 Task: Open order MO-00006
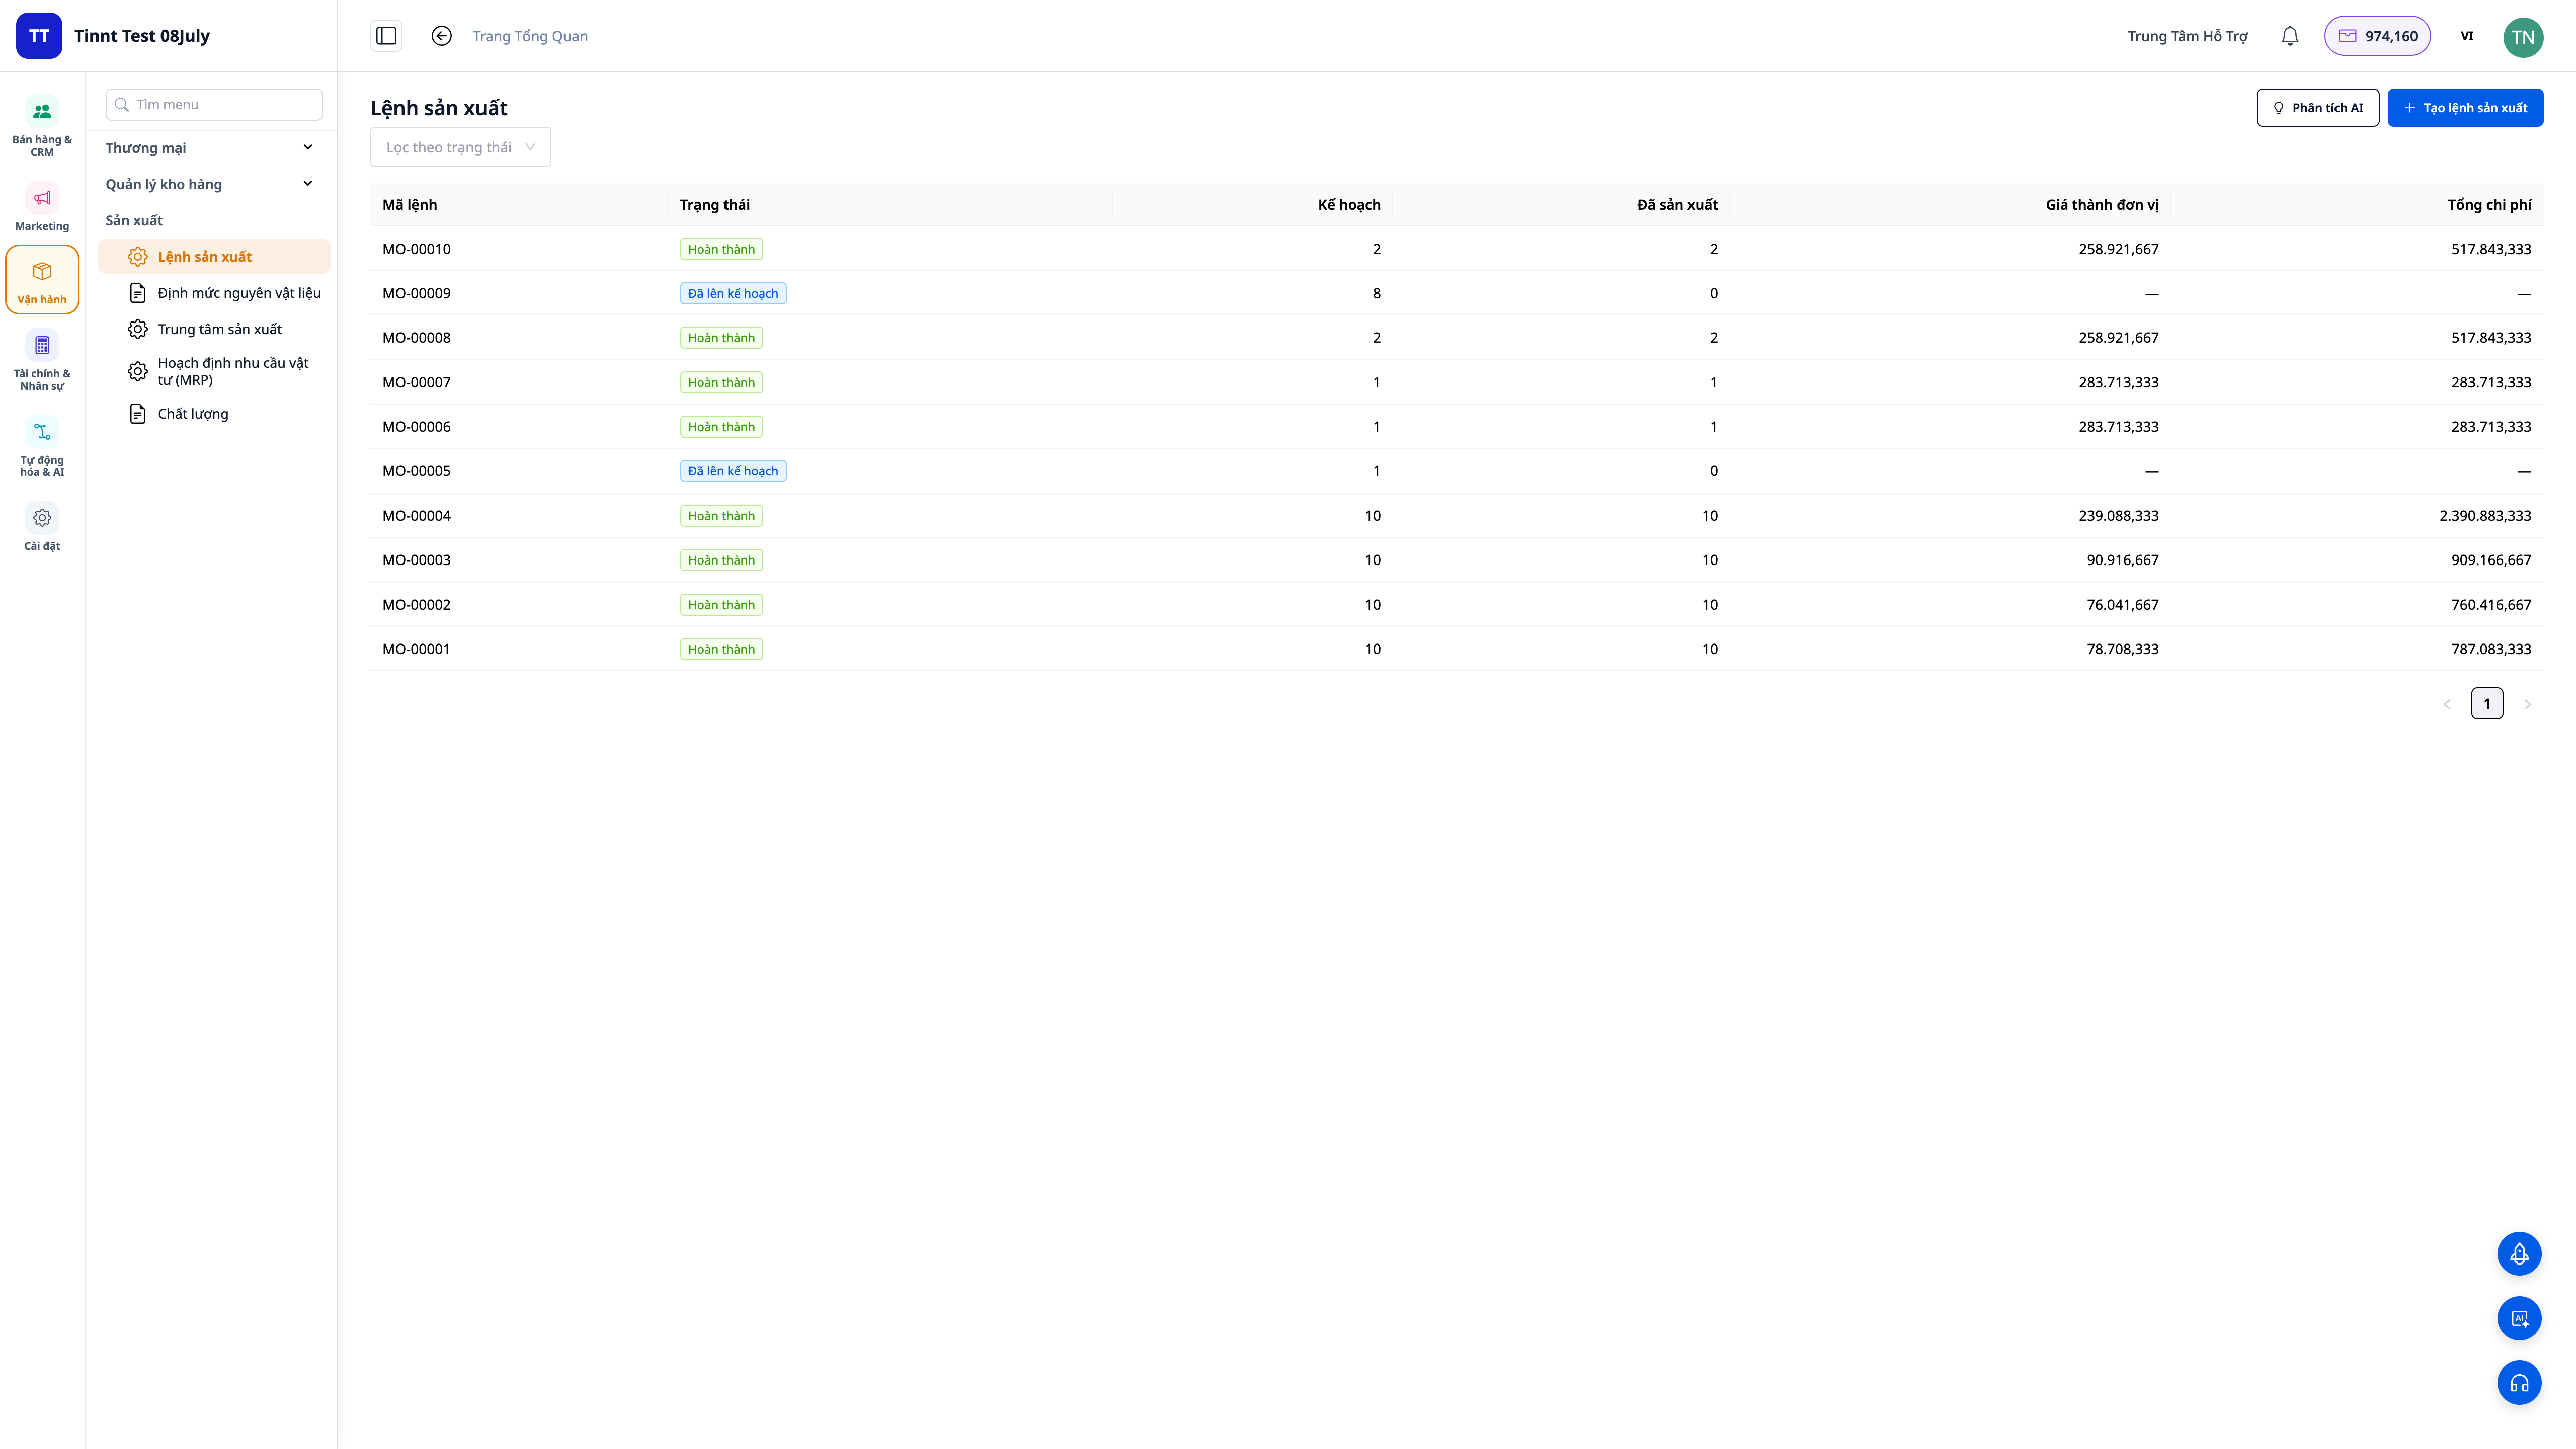click(x=416, y=427)
